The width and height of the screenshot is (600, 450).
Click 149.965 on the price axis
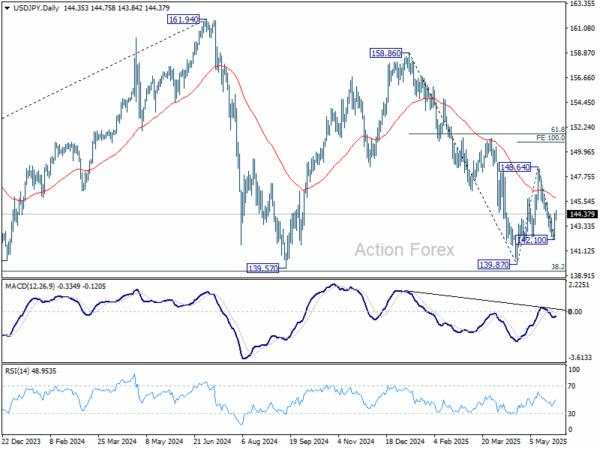pyautogui.click(x=582, y=152)
